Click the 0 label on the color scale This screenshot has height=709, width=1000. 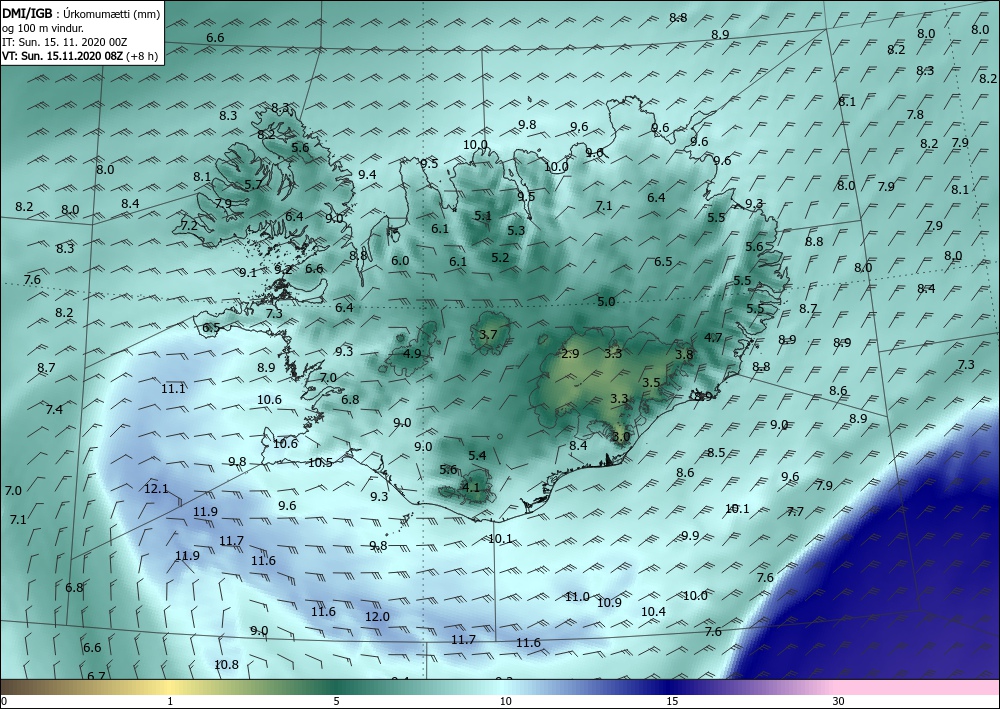(4, 701)
